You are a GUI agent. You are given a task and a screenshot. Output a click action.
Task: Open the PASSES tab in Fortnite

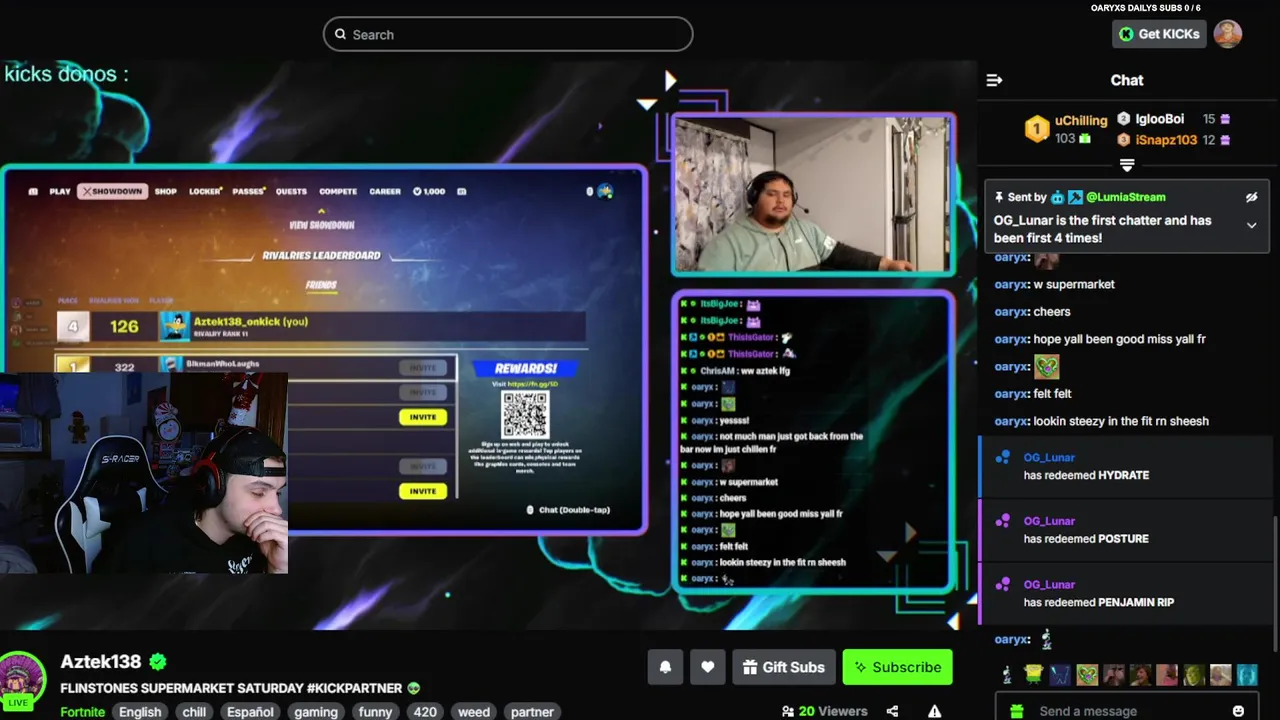point(248,191)
